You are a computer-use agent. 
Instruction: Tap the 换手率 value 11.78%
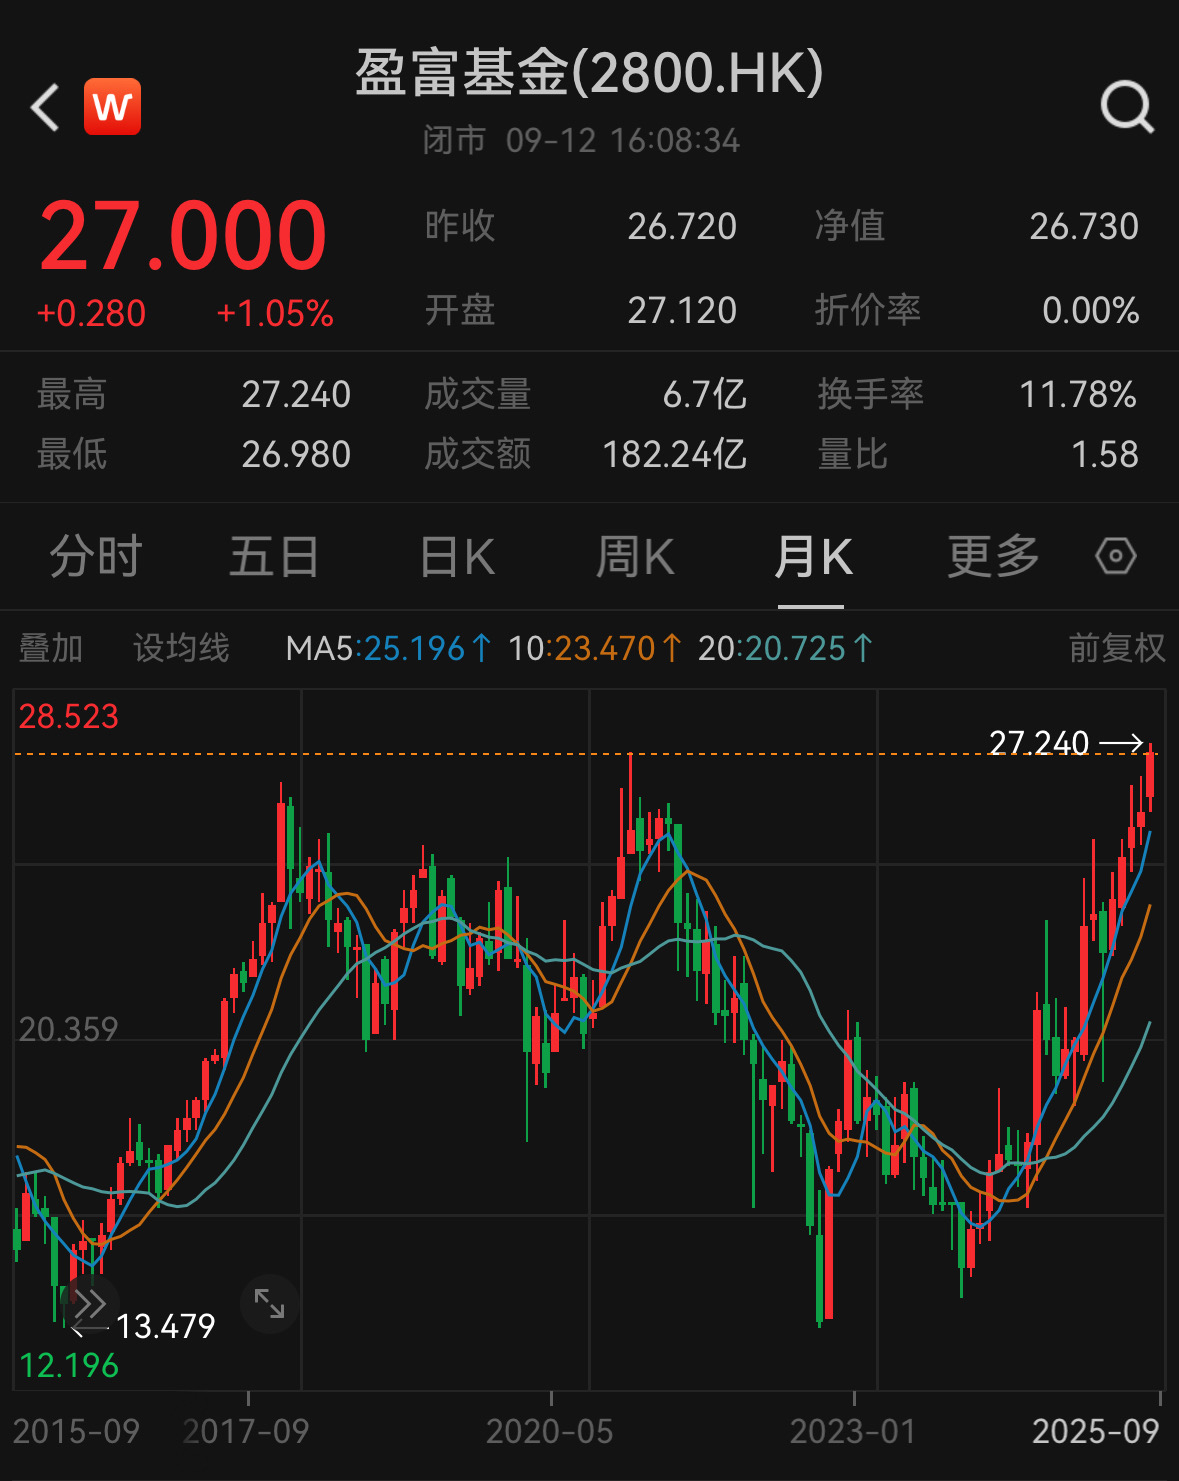(x=1078, y=395)
